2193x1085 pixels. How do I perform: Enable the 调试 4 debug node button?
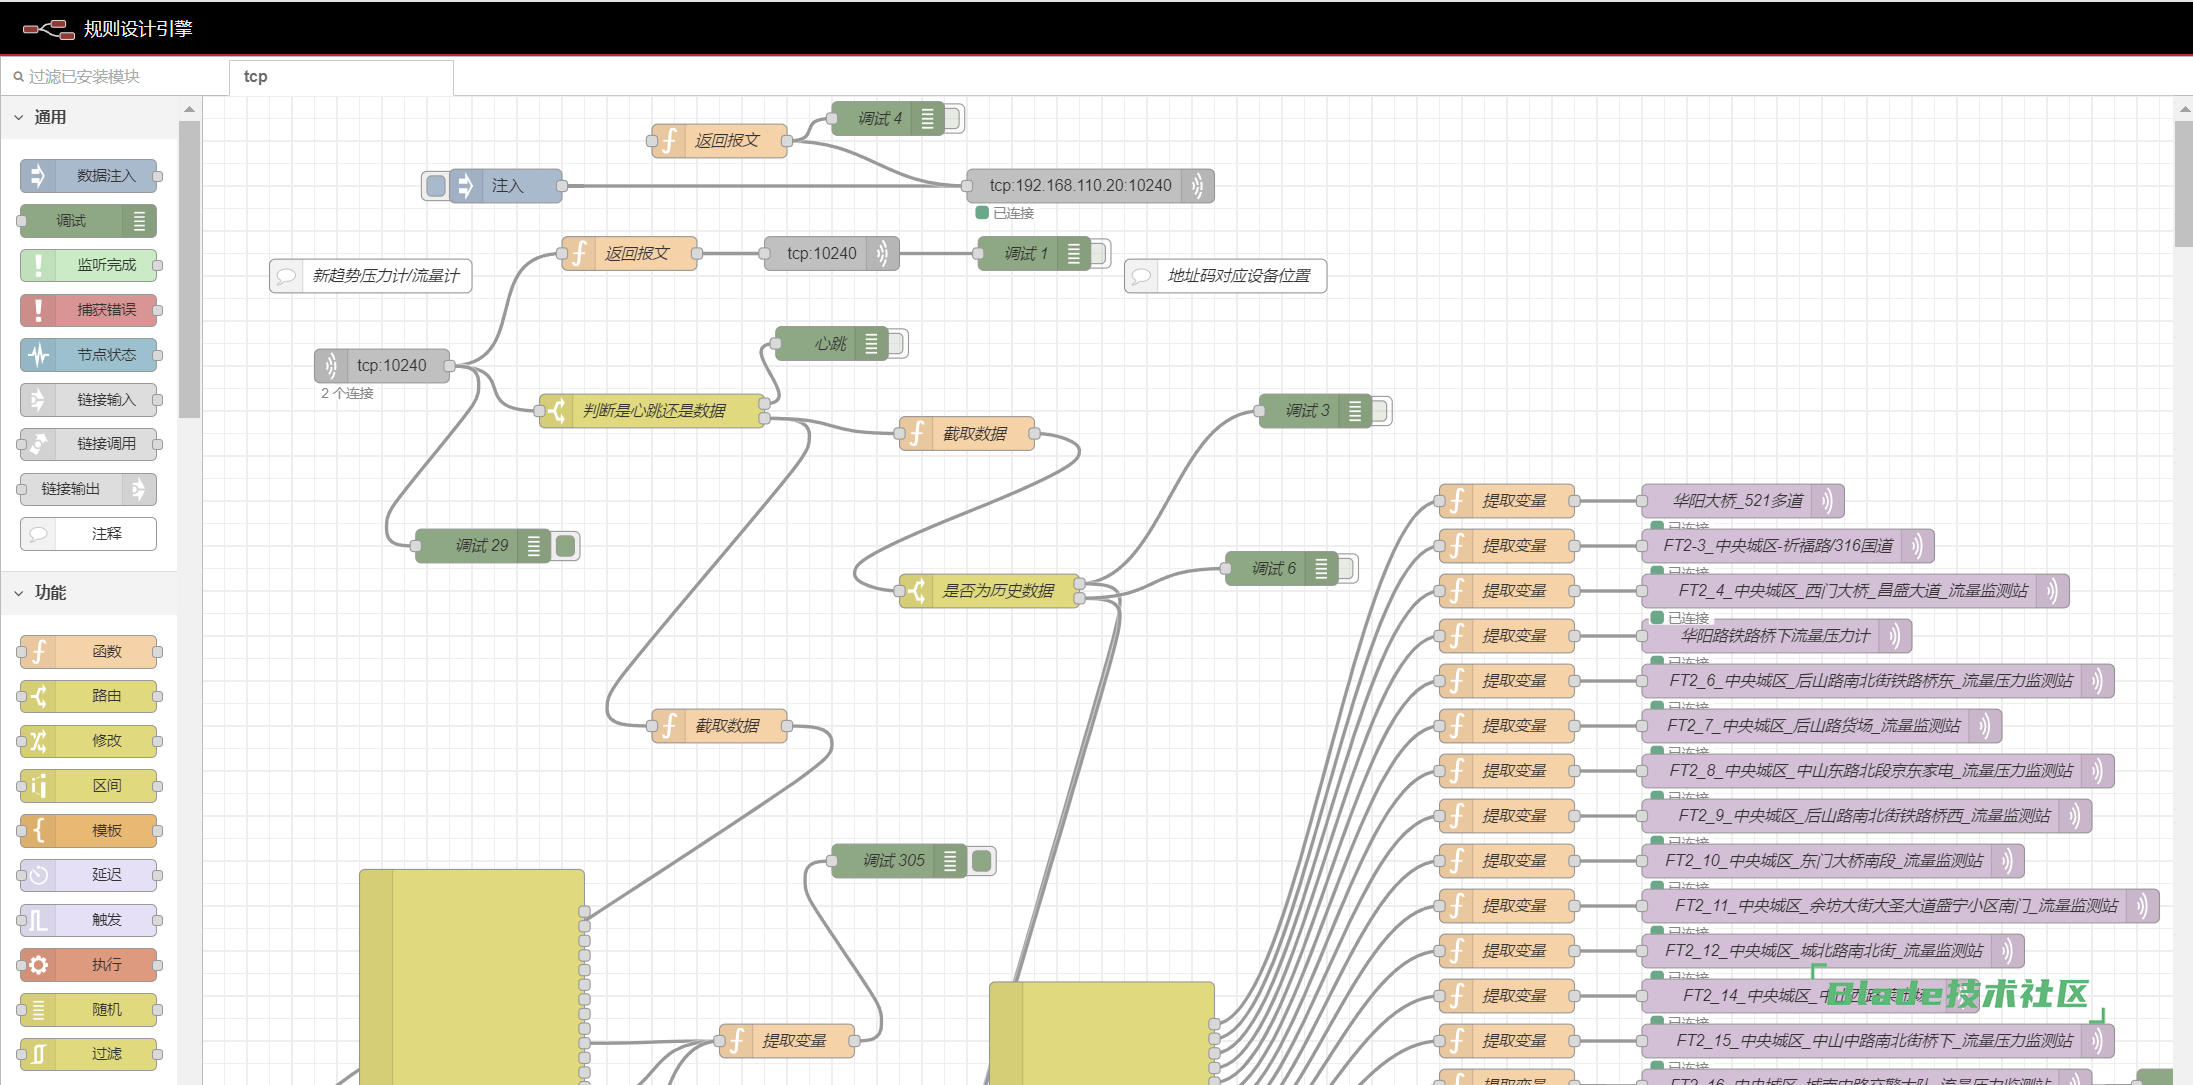[x=953, y=119]
